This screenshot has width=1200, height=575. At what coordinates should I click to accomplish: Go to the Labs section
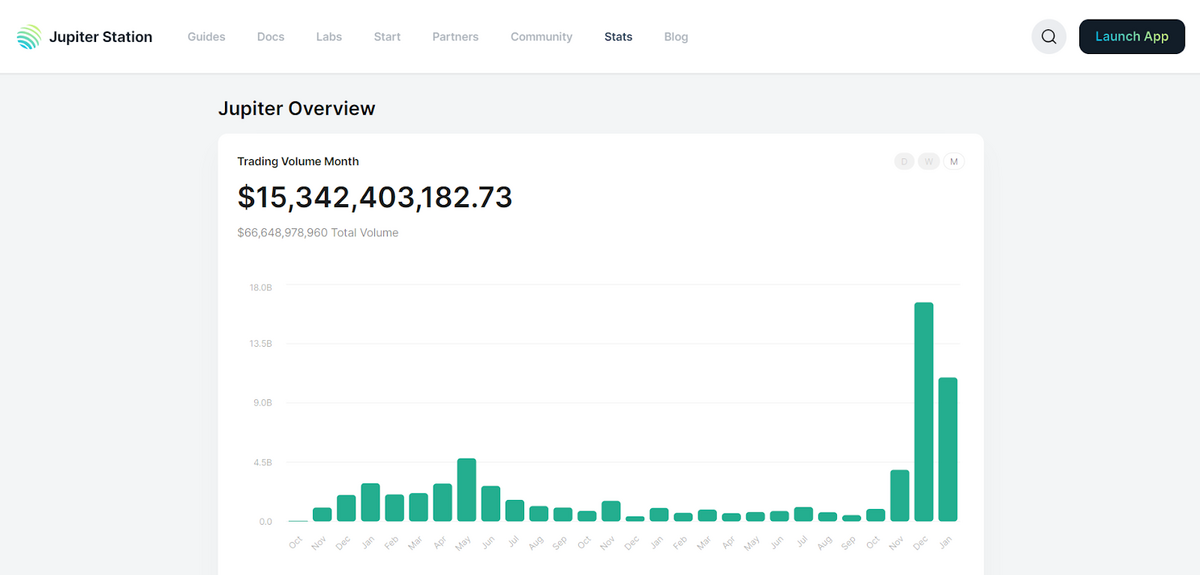point(329,37)
